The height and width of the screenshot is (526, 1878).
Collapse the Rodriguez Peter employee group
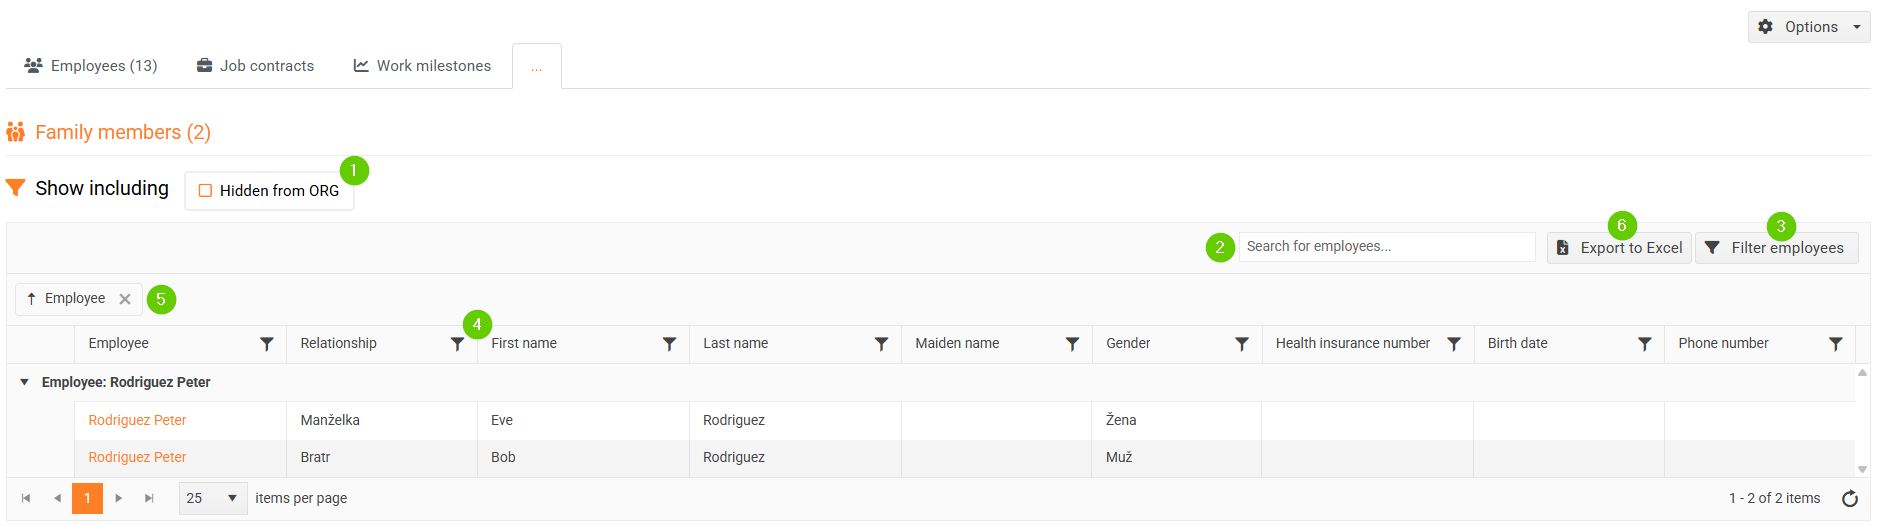coord(24,382)
